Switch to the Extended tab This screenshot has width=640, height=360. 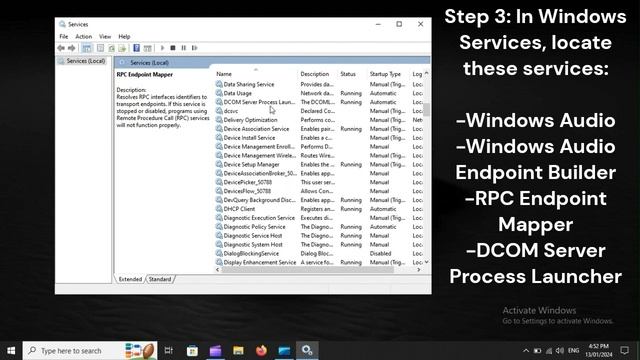click(x=130, y=279)
